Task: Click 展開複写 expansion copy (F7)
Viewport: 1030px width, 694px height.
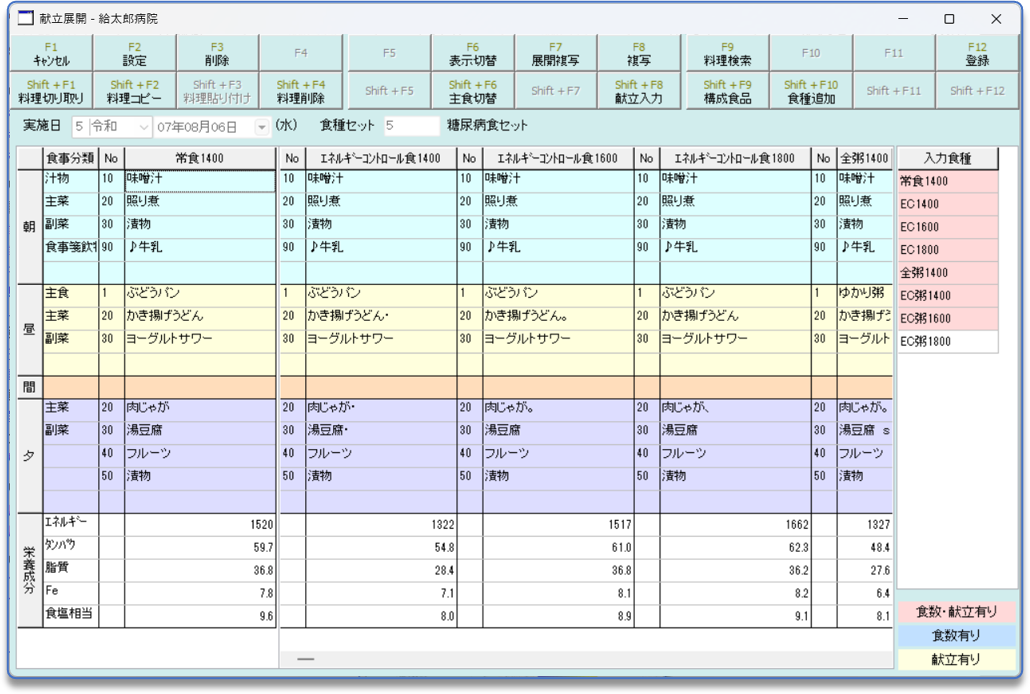Action: coord(556,50)
